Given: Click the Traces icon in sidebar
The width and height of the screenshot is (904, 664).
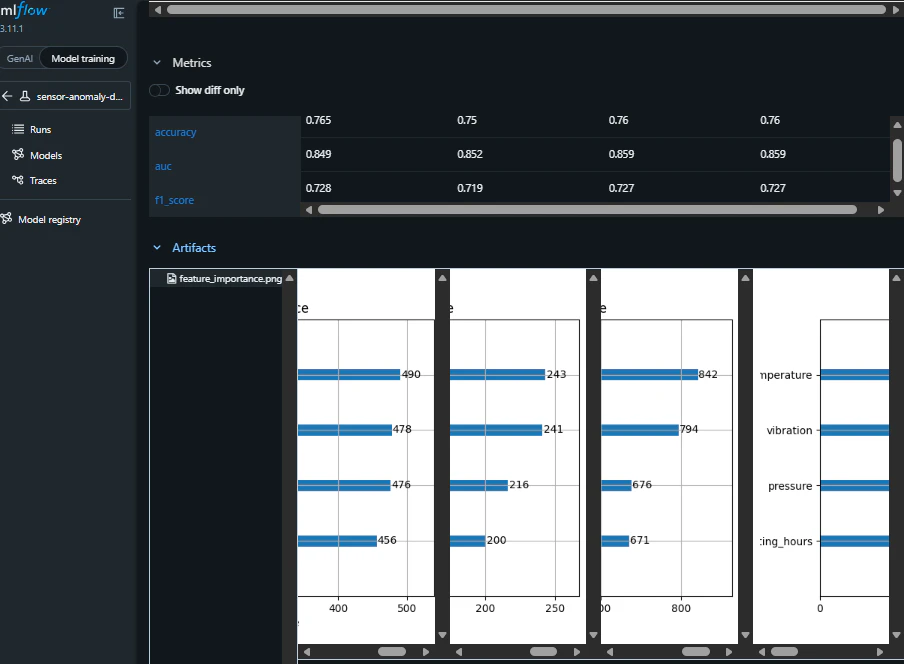Looking at the screenshot, I should (x=18, y=180).
